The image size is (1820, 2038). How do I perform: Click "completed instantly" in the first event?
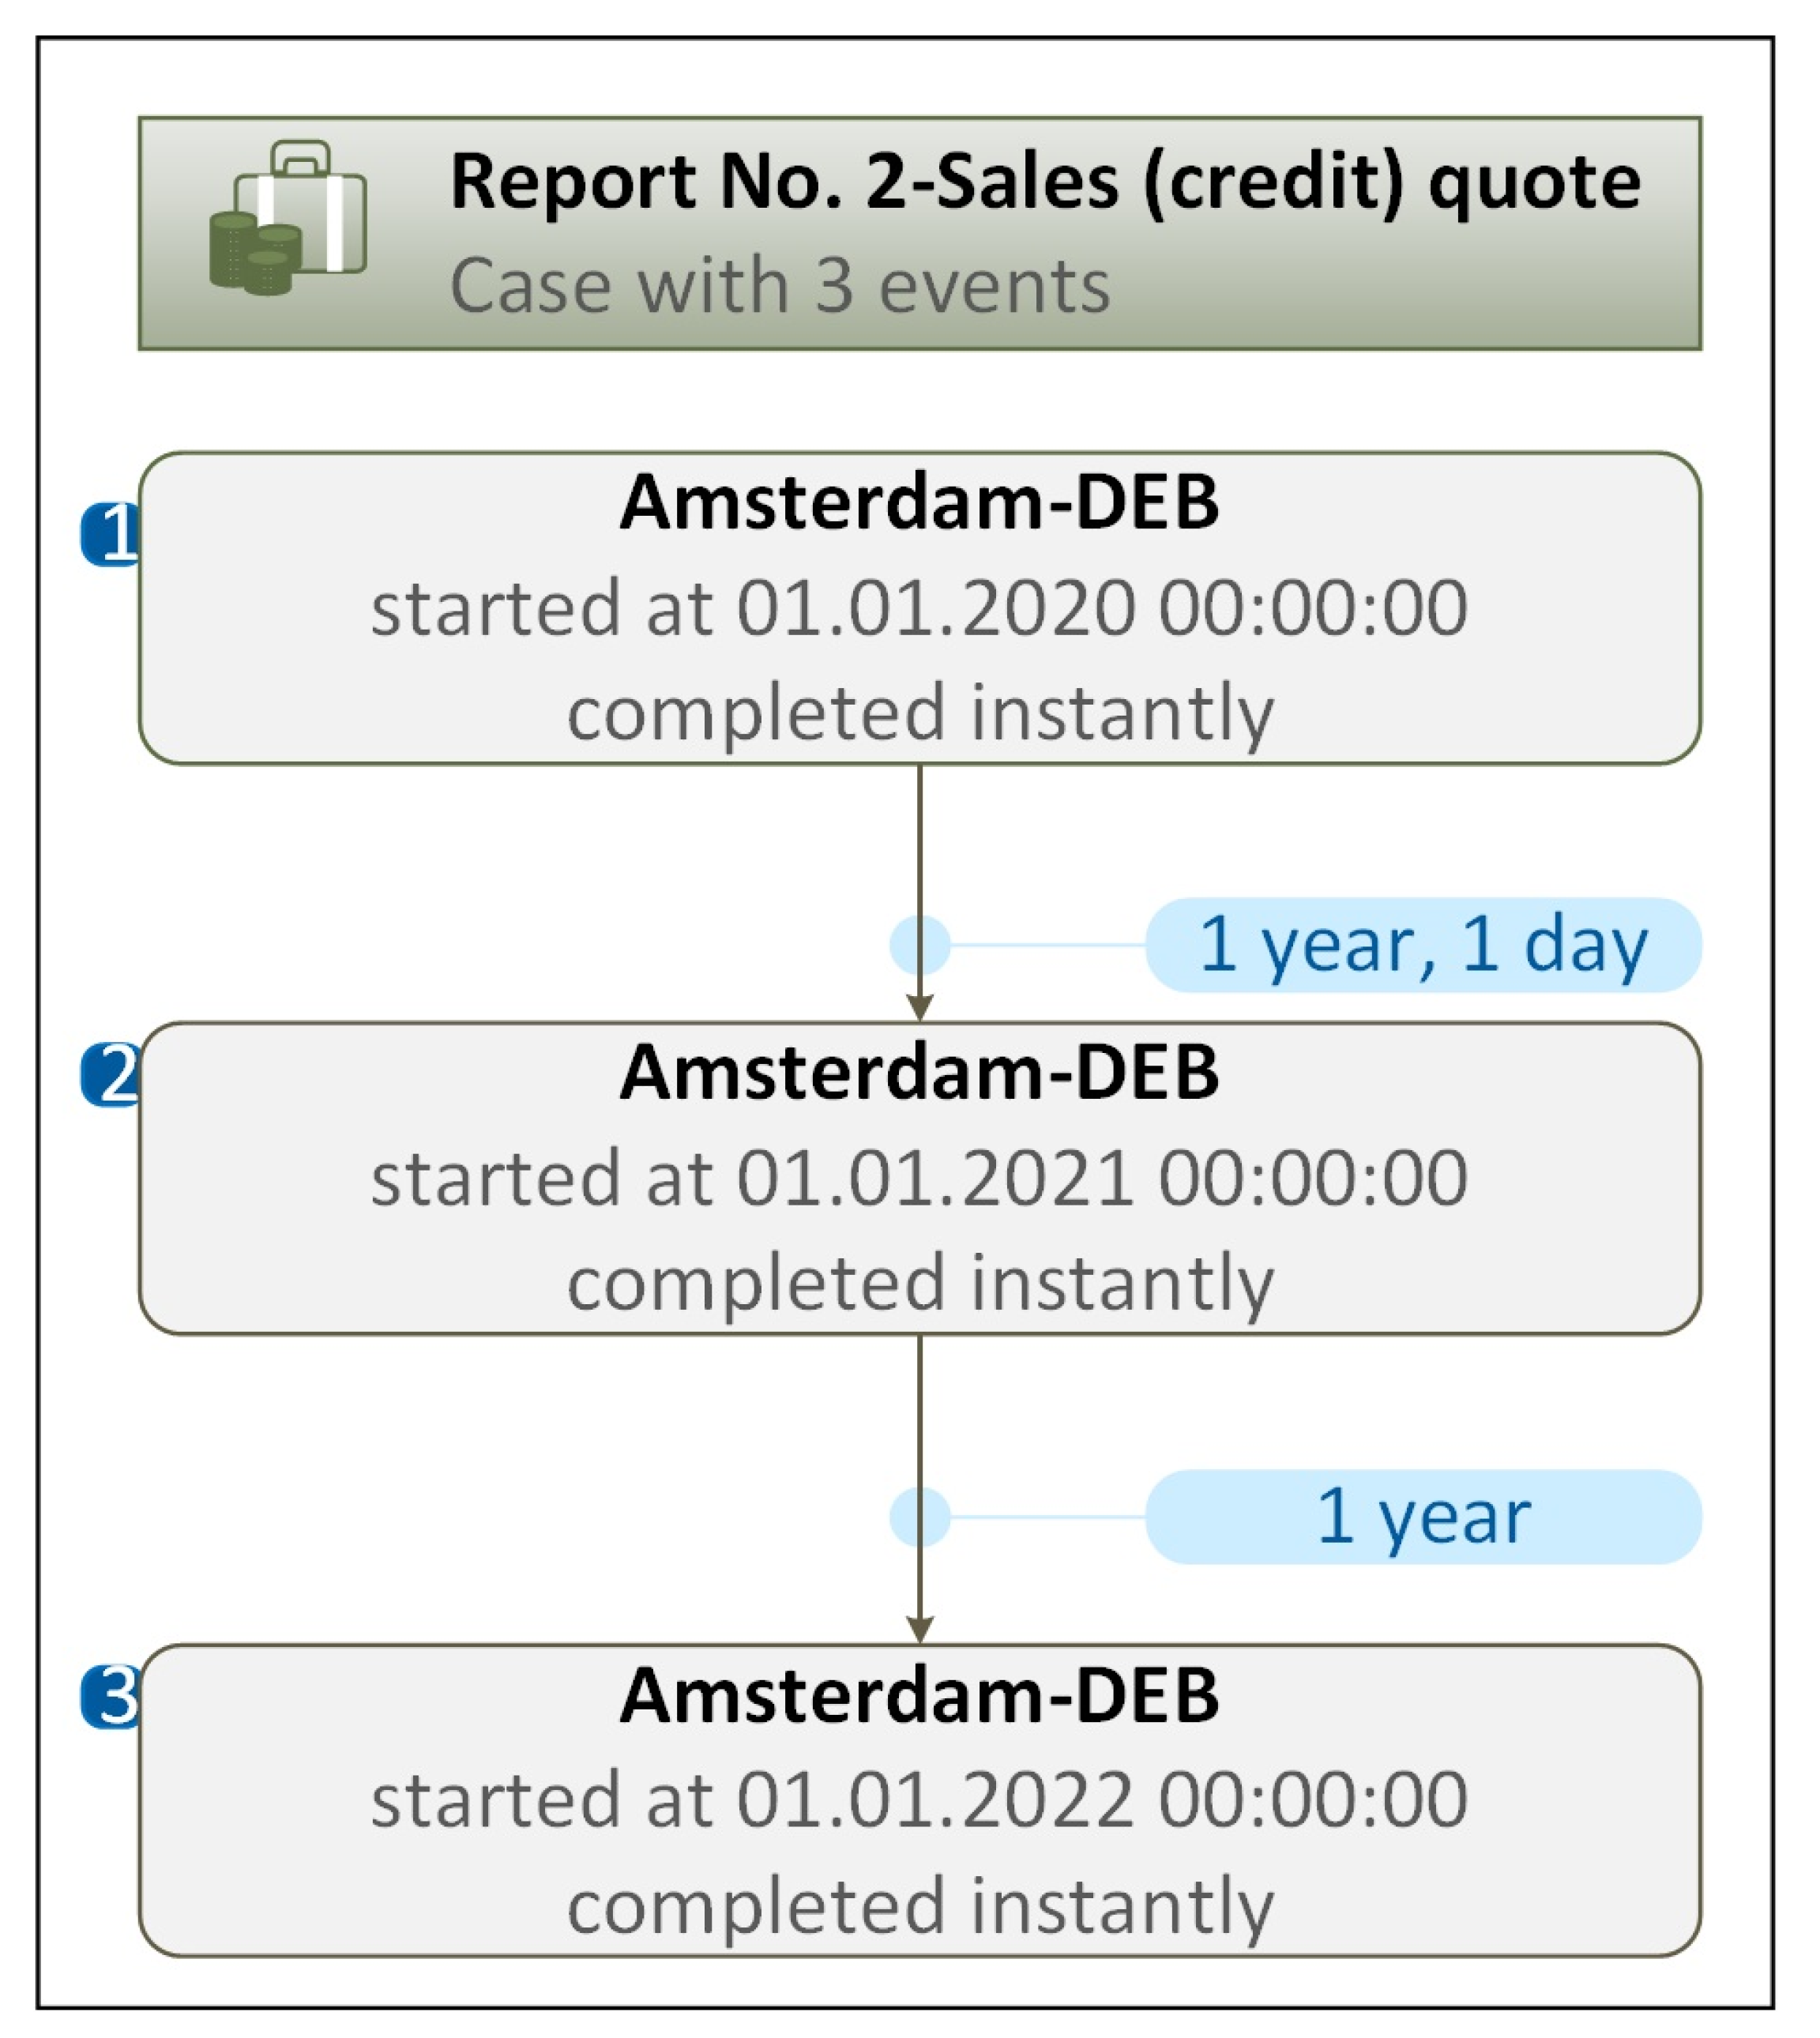pyautogui.click(x=919, y=714)
